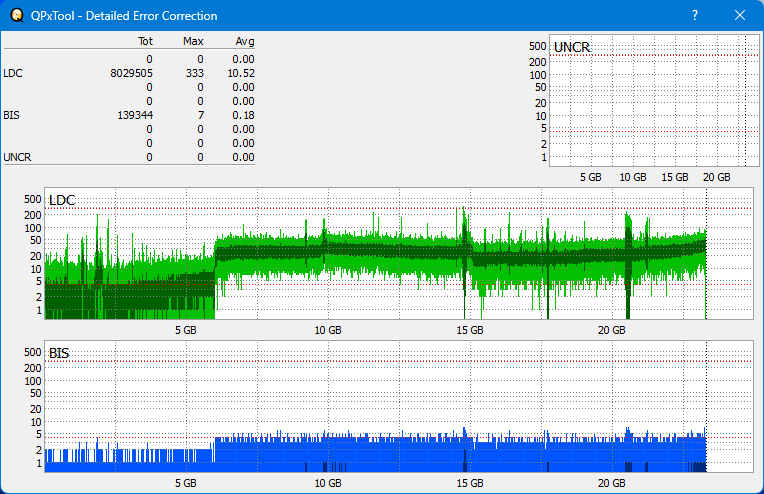Click the window title text
Image resolution: width=764 pixels, height=494 pixels.
pos(125,16)
